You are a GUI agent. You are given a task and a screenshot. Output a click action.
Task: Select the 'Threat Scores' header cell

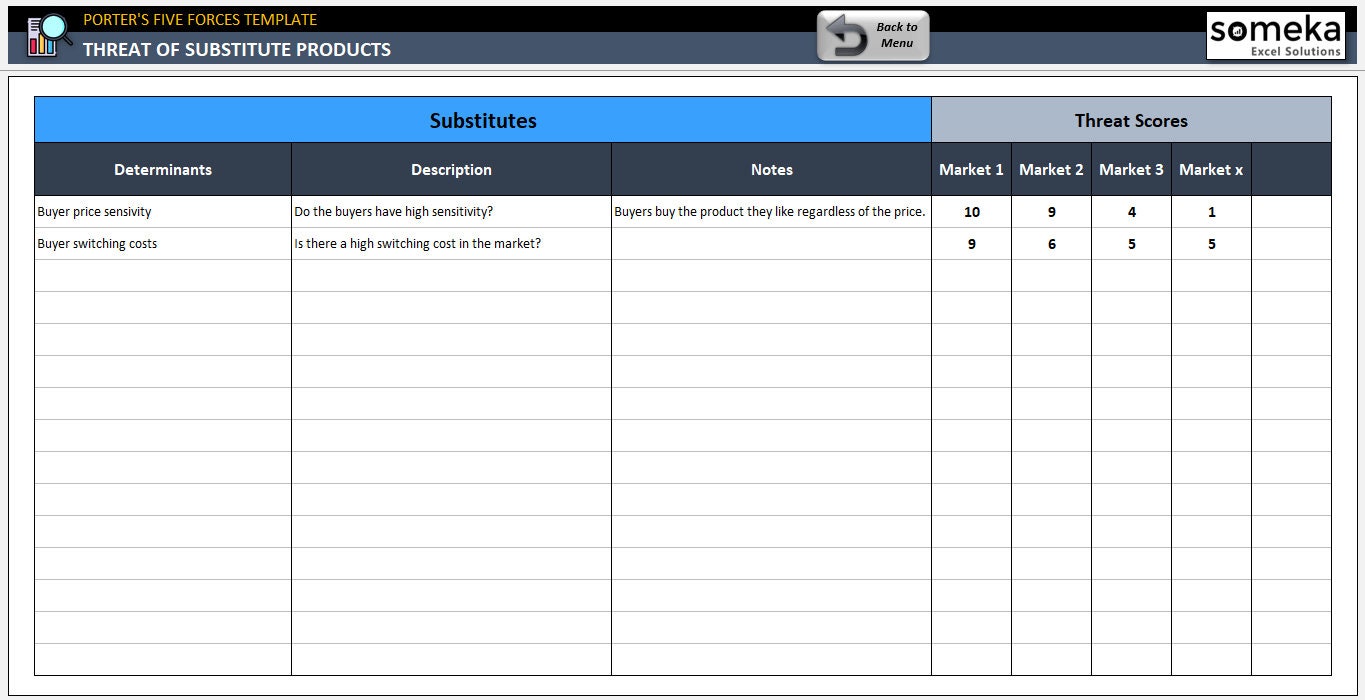click(1130, 119)
